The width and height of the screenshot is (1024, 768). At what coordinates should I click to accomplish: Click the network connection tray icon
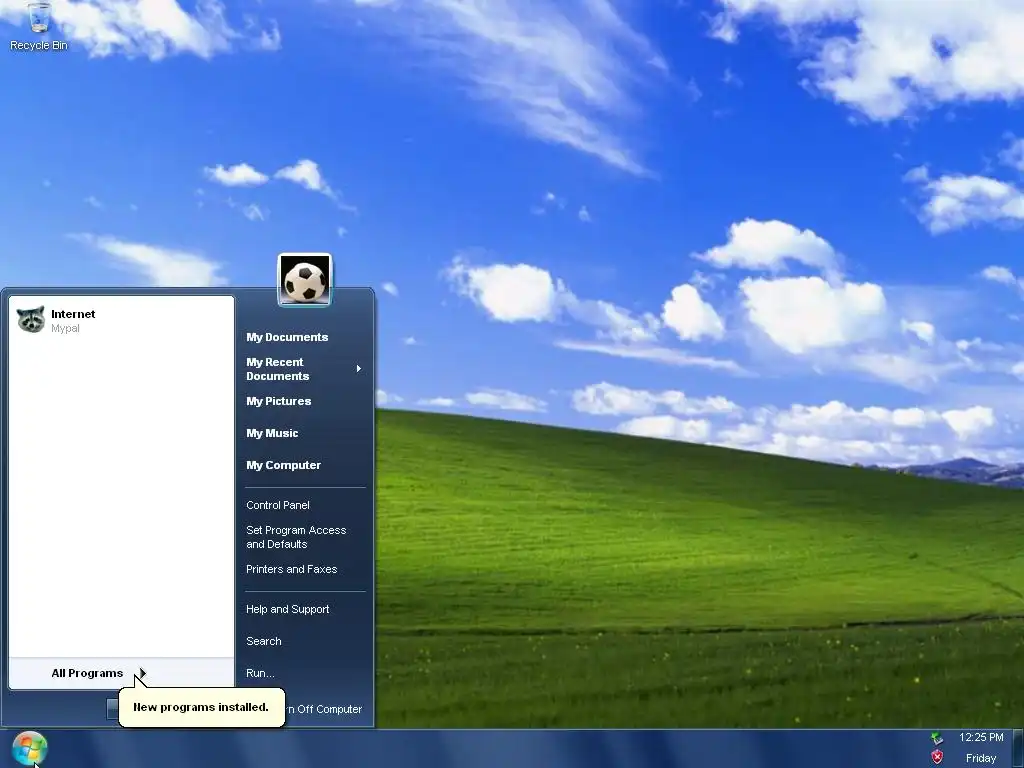pos(937,738)
